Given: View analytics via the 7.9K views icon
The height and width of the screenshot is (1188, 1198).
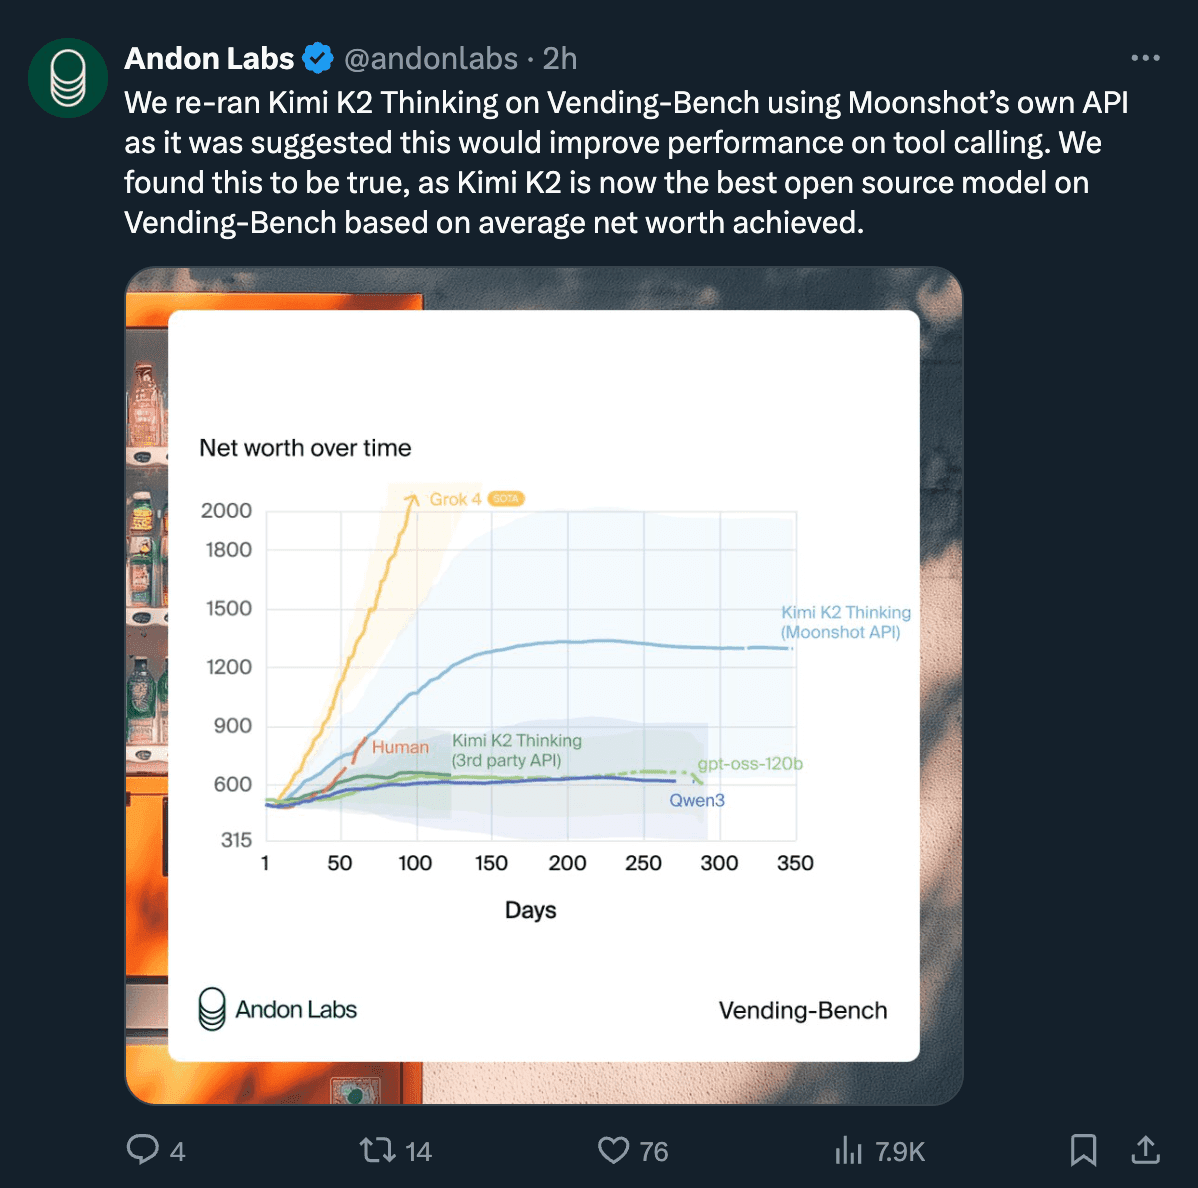Looking at the screenshot, I should point(845,1150).
